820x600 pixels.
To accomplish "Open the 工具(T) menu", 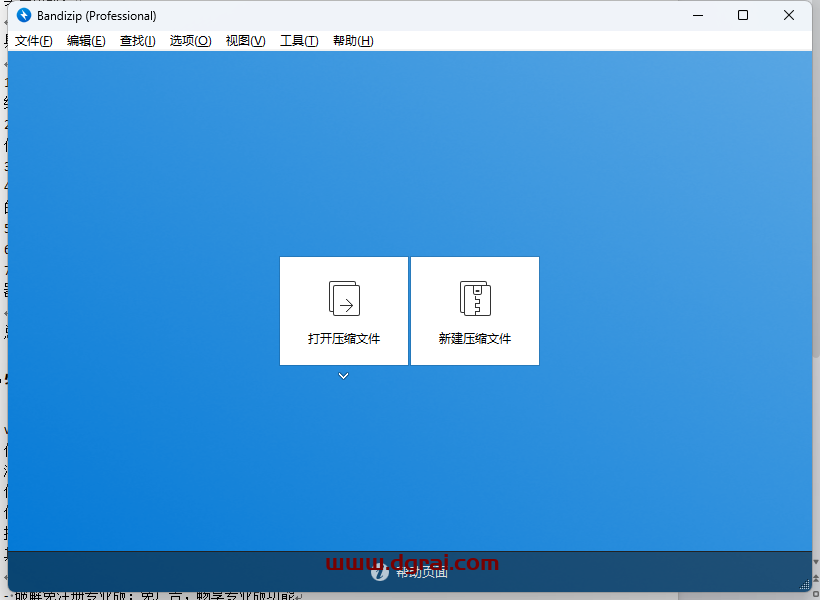I will [x=299, y=41].
